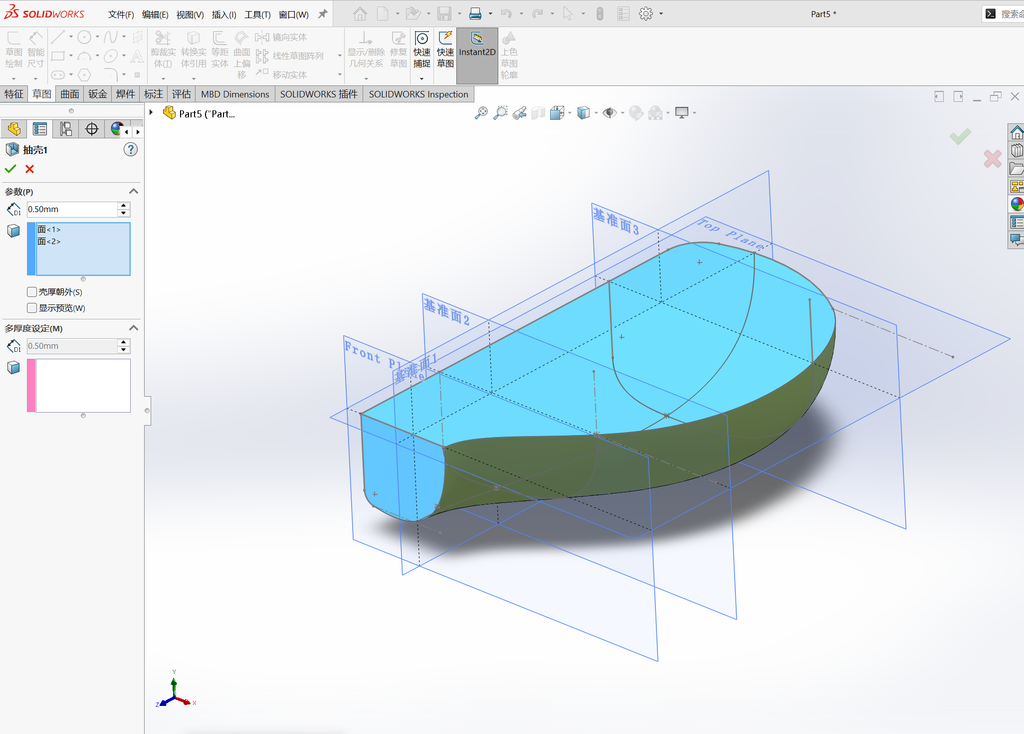Open the Display Style dropdown arrow
Image resolution: width=1024 pixels, height=734 pixels.
[x=596, y=113]
